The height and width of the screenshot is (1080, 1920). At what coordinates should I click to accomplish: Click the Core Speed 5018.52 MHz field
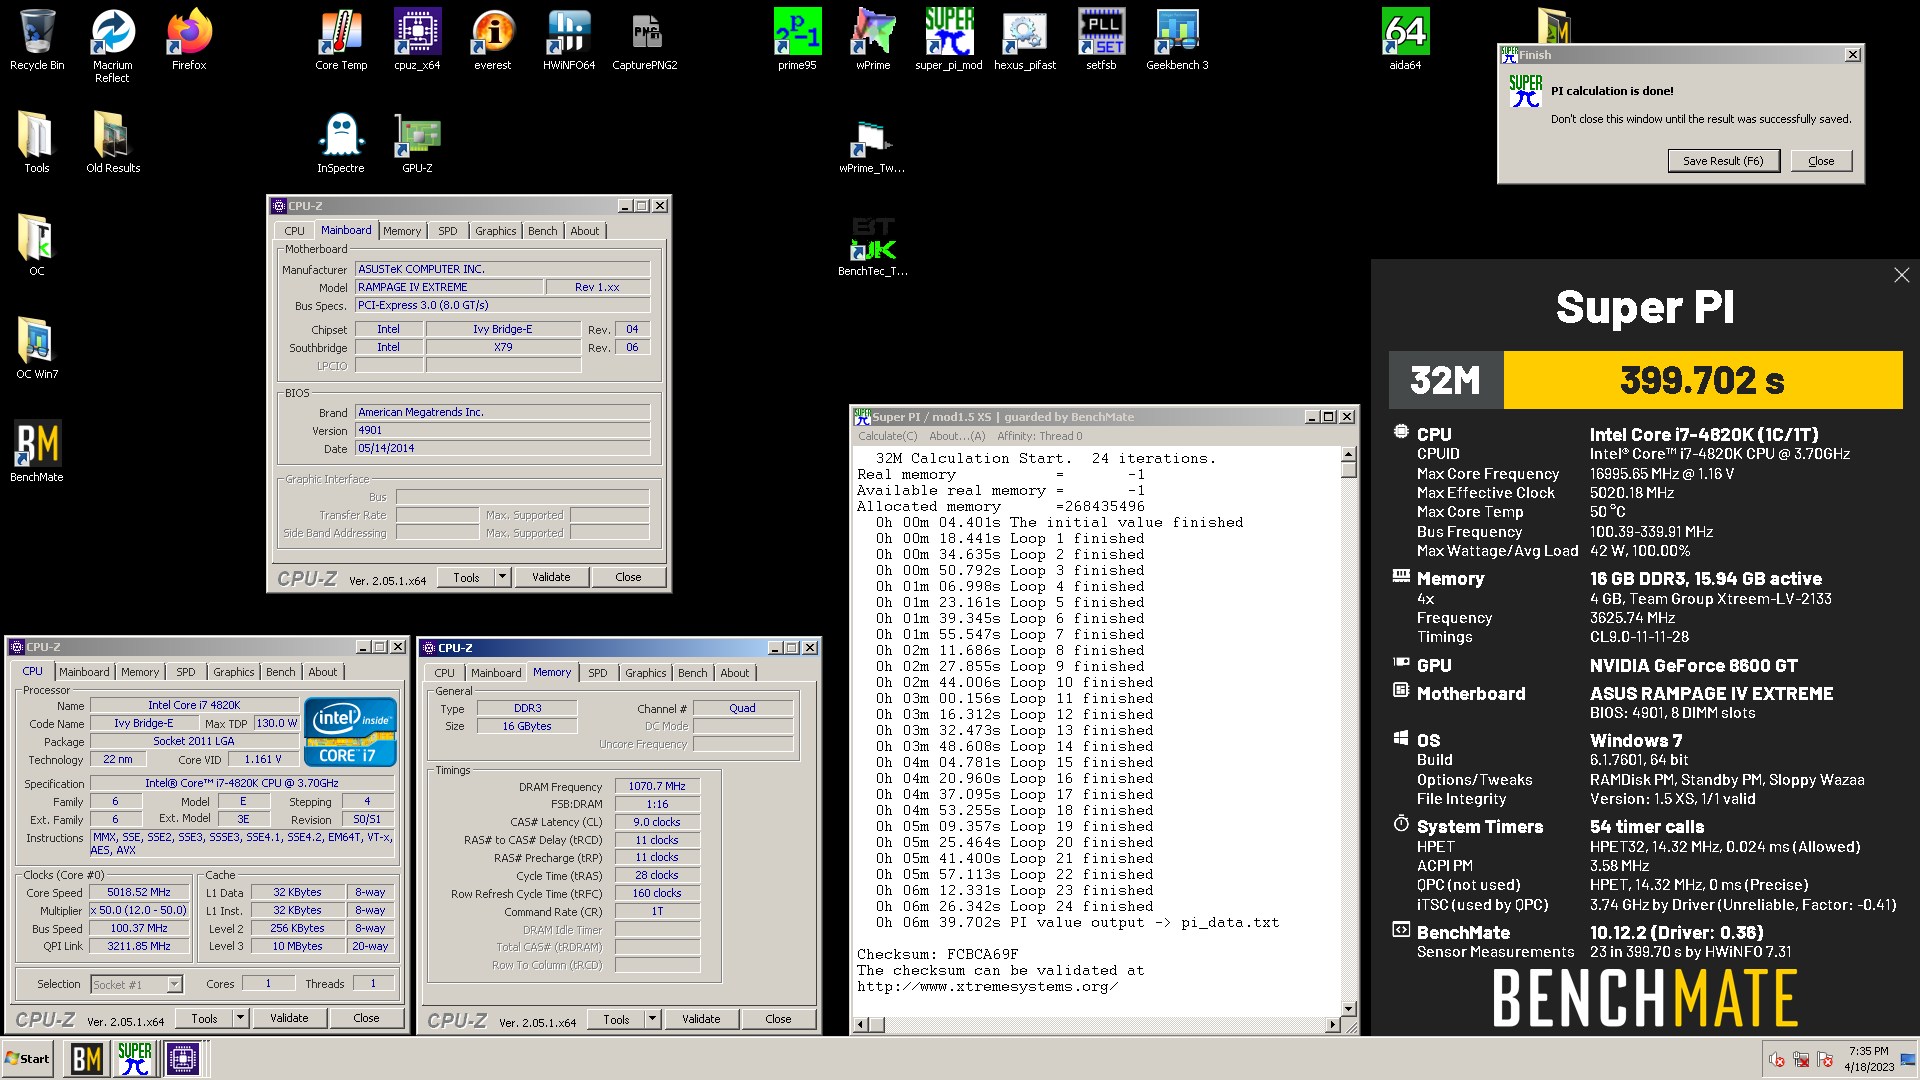139,893
